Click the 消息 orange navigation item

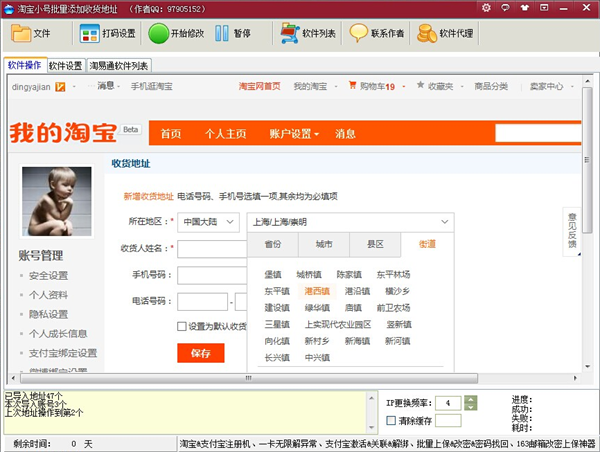(x=345, y=134)
